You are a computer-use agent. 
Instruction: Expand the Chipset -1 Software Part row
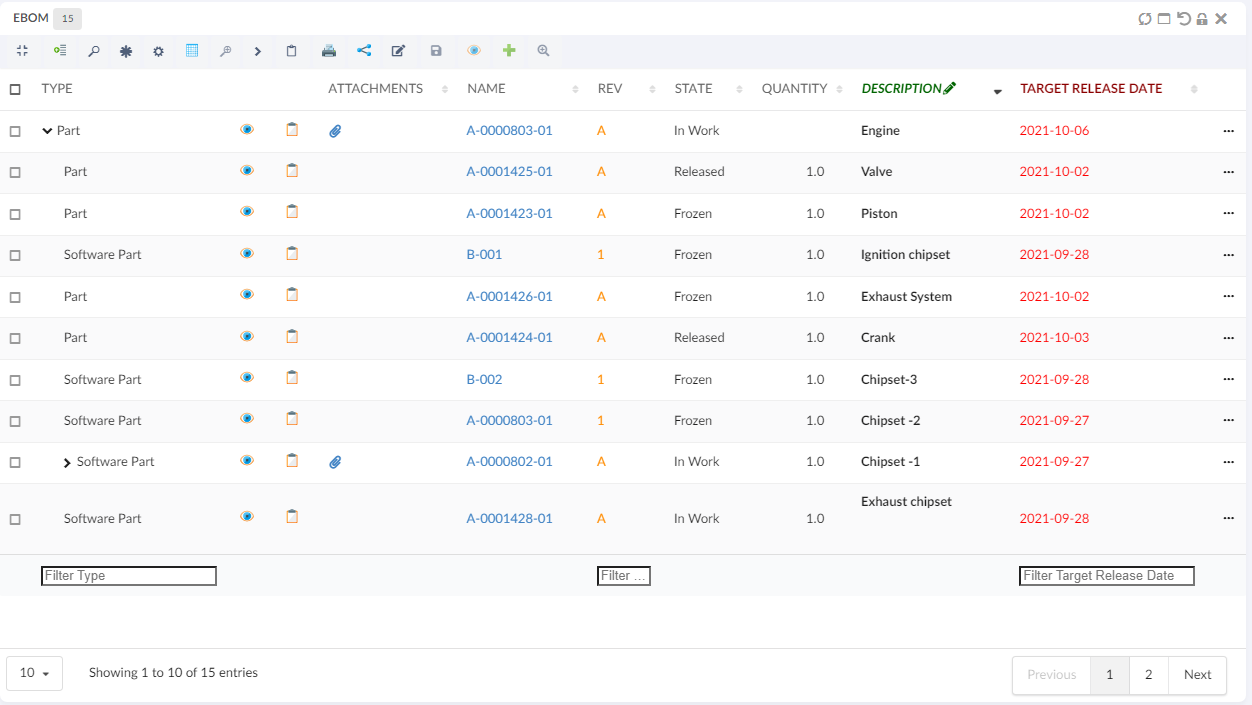point(67,463)
